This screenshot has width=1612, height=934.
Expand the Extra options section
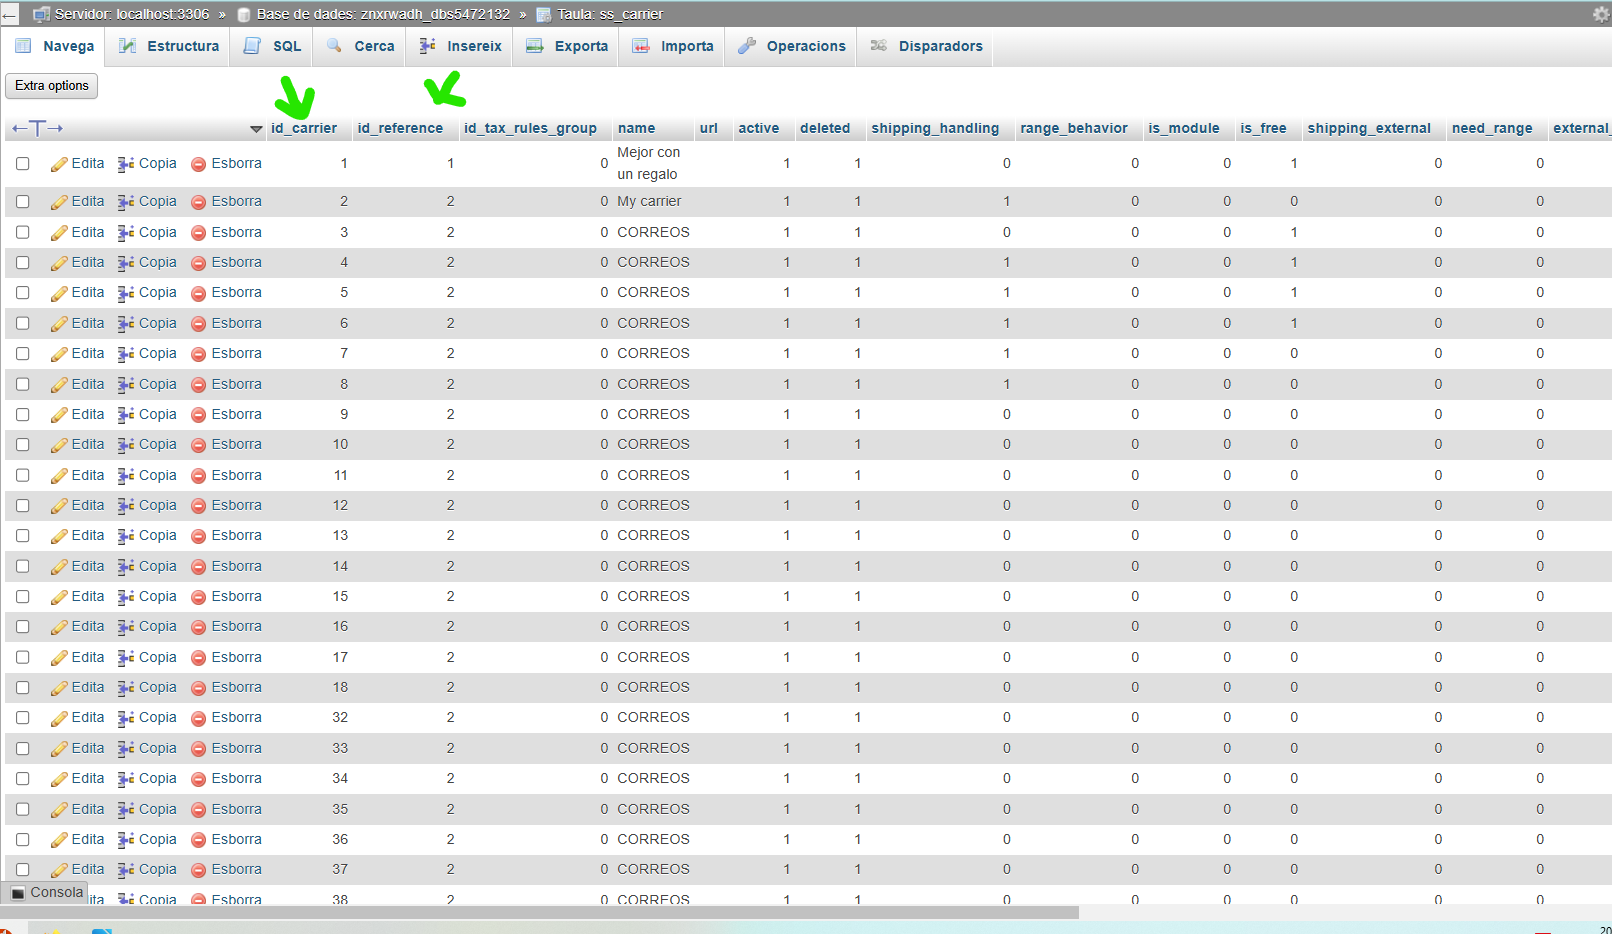point(52,86)
